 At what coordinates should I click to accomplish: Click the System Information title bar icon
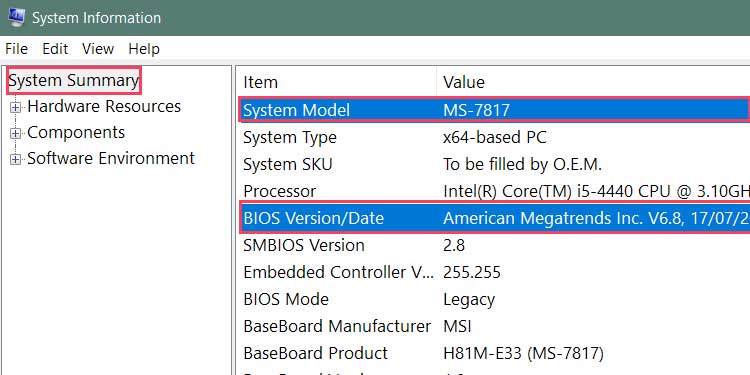[16, 18]
